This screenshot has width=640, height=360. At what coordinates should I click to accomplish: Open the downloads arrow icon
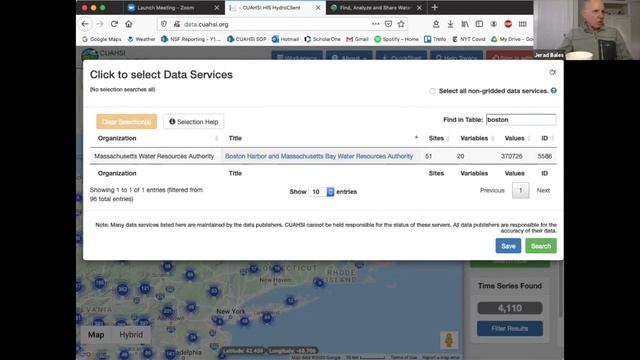point(450,24)
